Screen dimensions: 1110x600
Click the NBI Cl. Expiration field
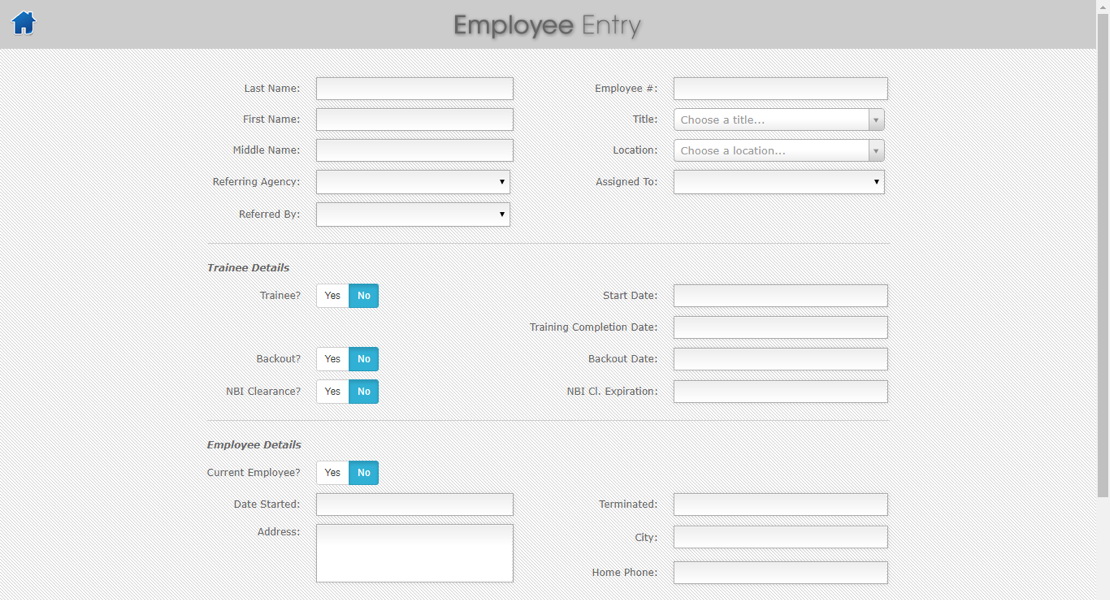tap(778, 391)
